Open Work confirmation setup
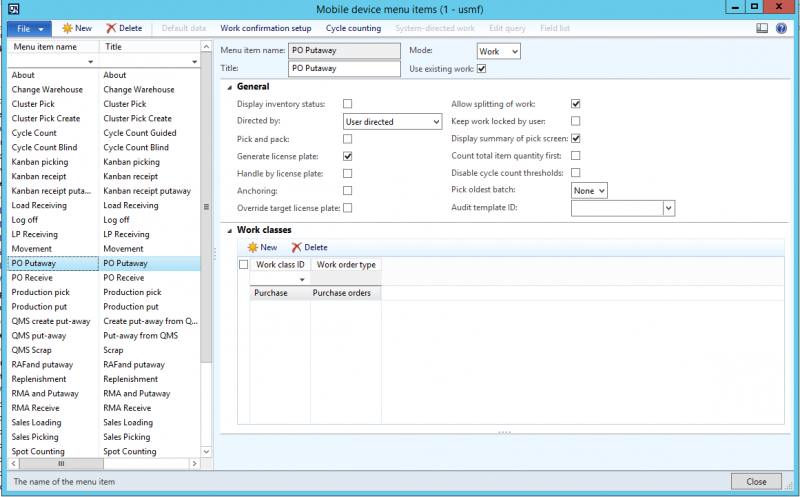 click(x=266, y=28)
